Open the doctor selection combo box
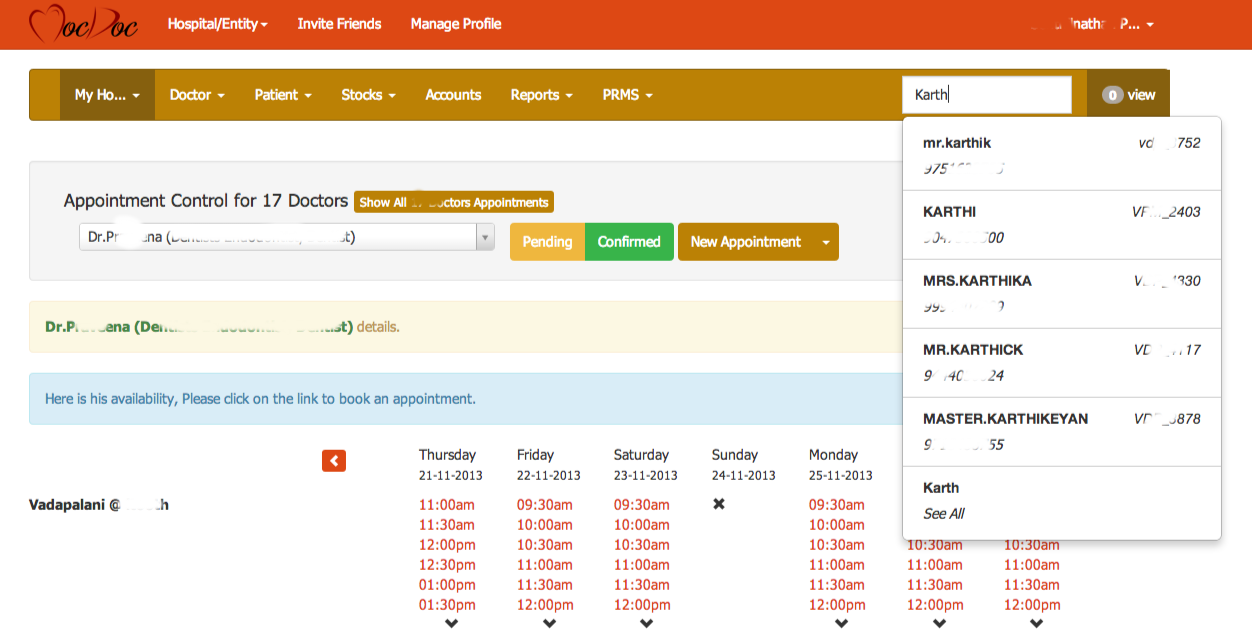The image size is (1252, 630). [287, 237]
